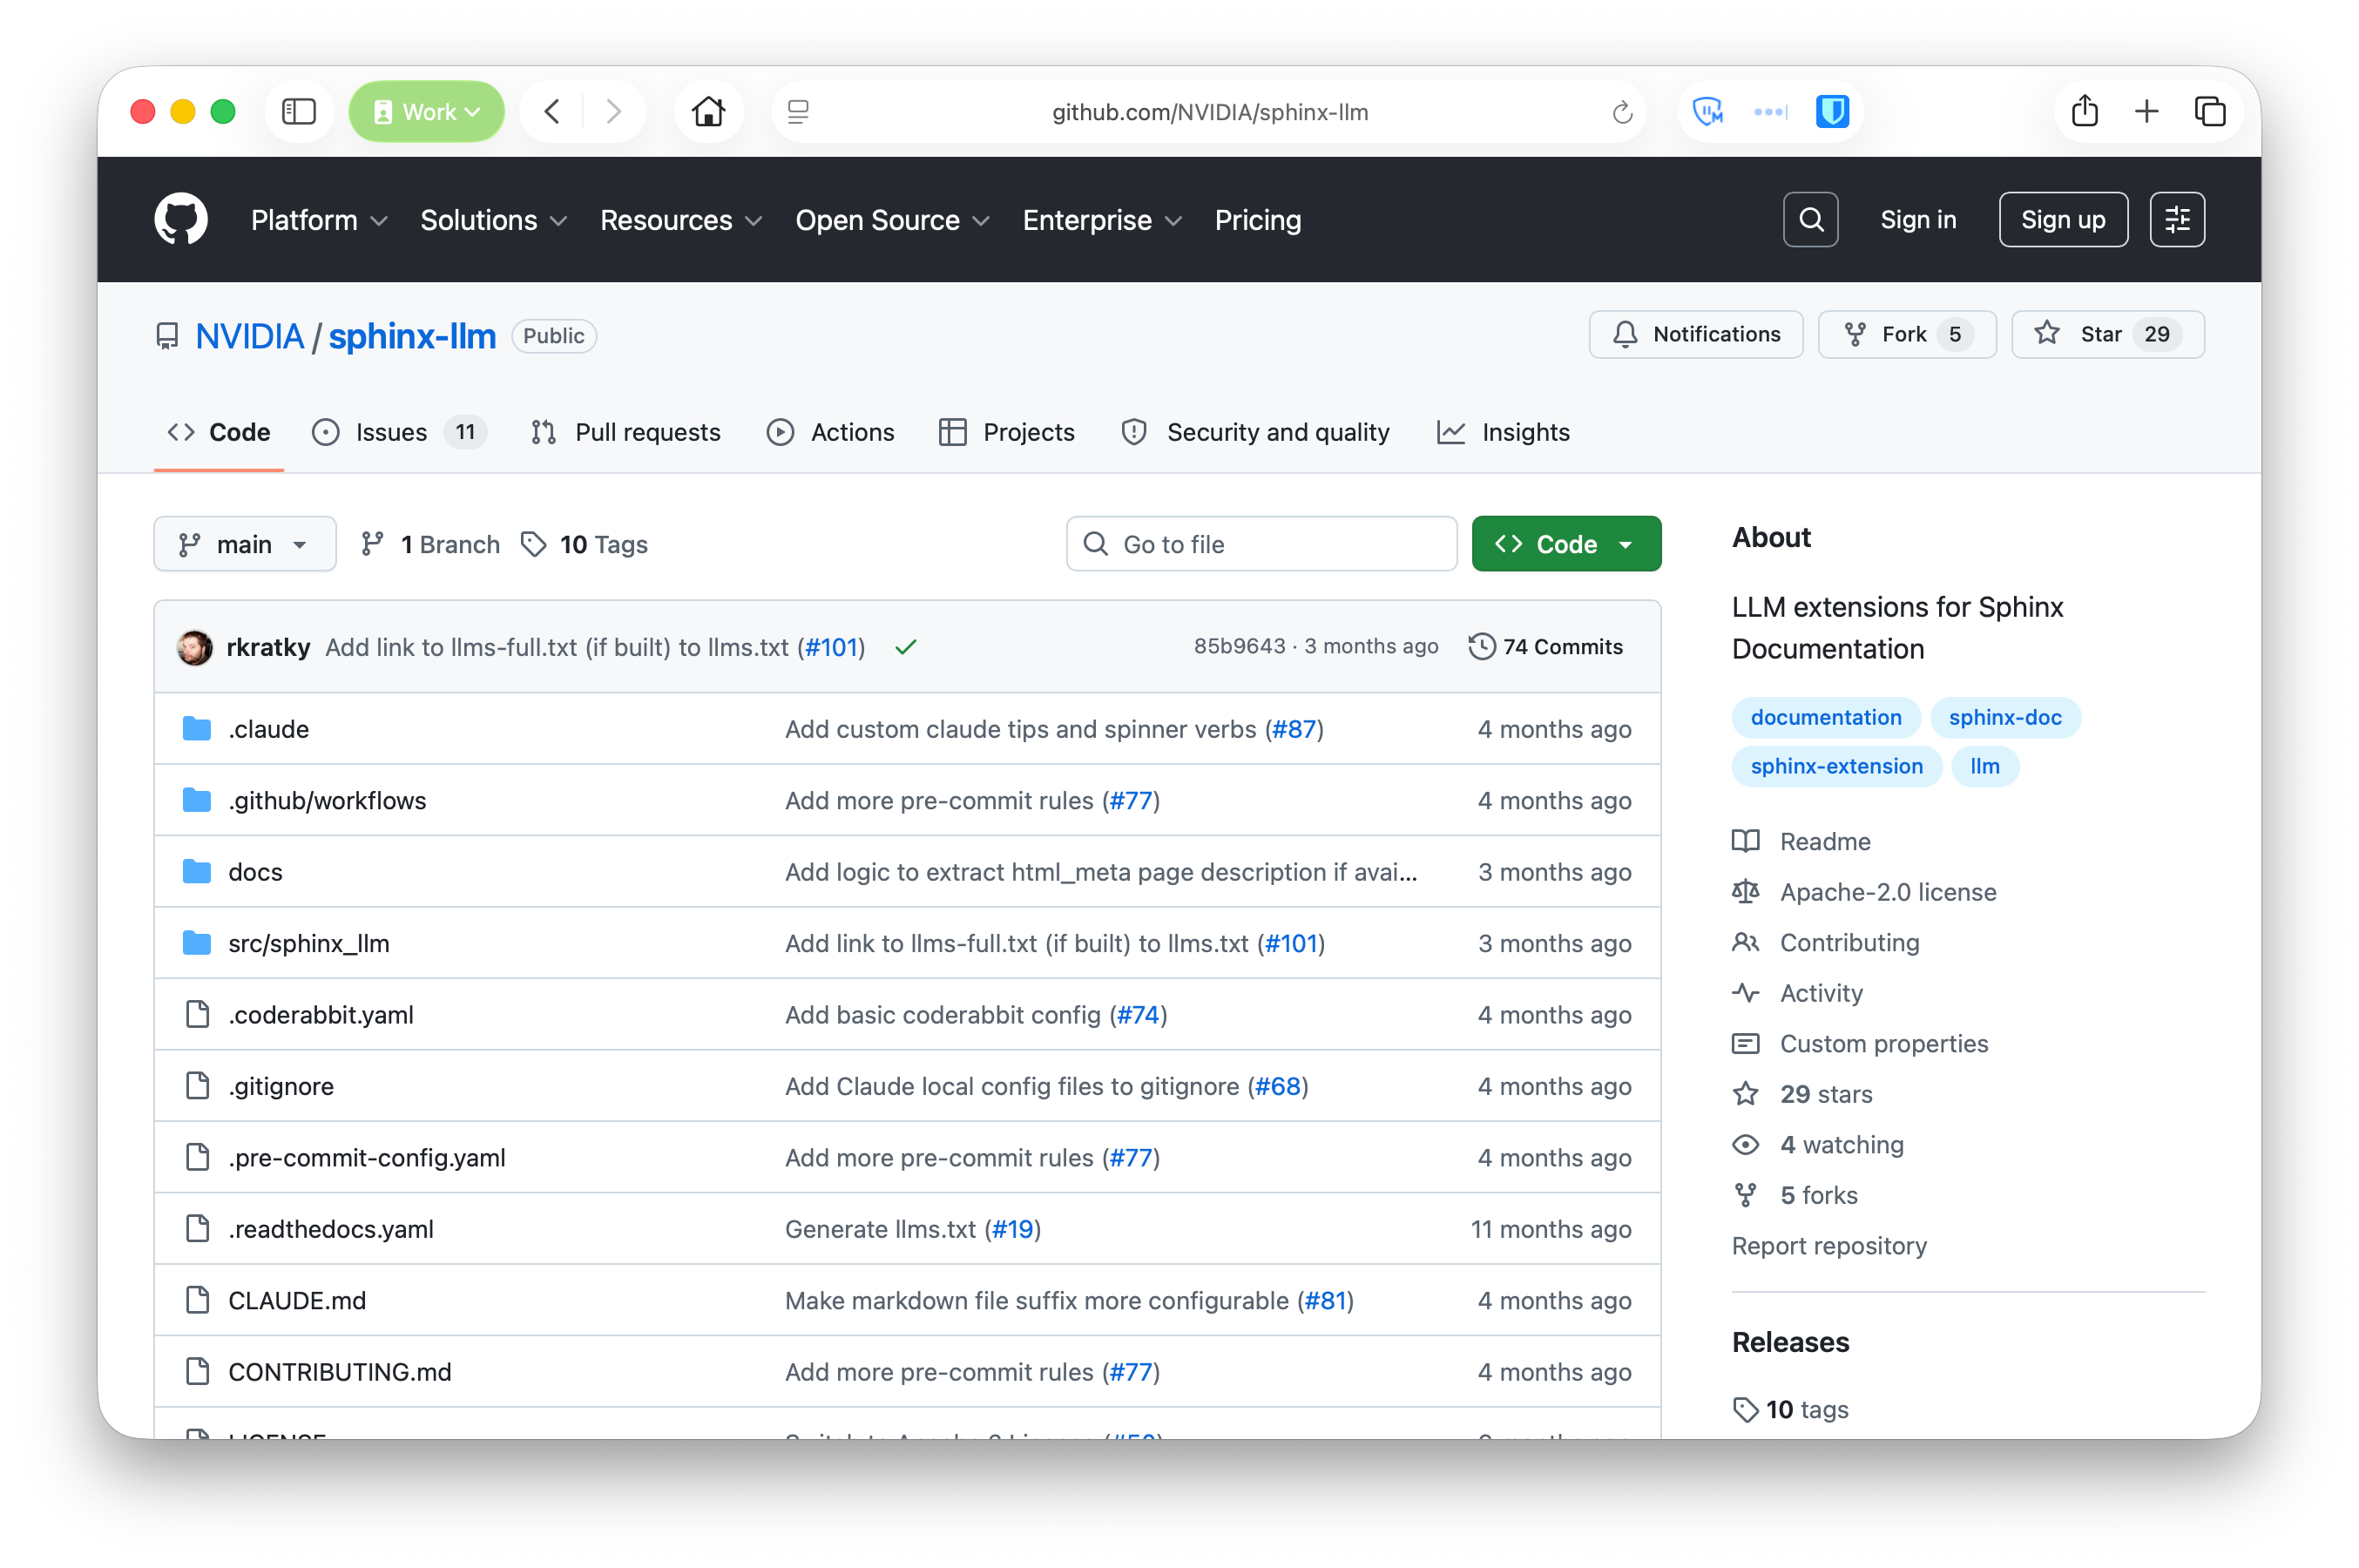The width and height of the screenshot is (2359, 1568).
Task: Open the sphinx-extension topic tag
Action: pos(1836,766)
